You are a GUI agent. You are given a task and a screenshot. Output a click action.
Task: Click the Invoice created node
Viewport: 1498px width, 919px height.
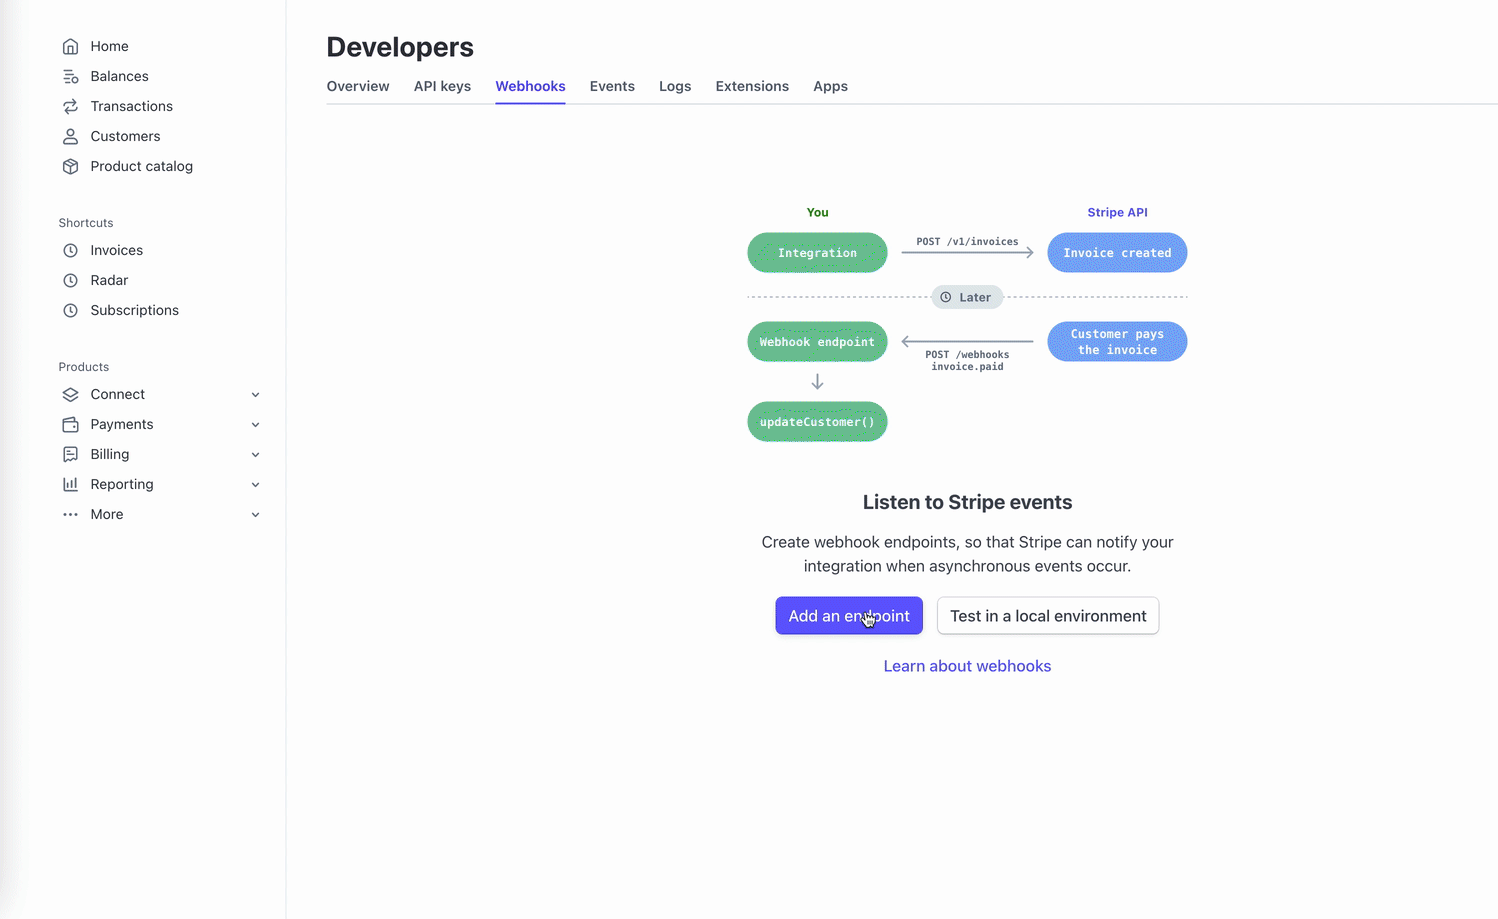click(1117, 253)
